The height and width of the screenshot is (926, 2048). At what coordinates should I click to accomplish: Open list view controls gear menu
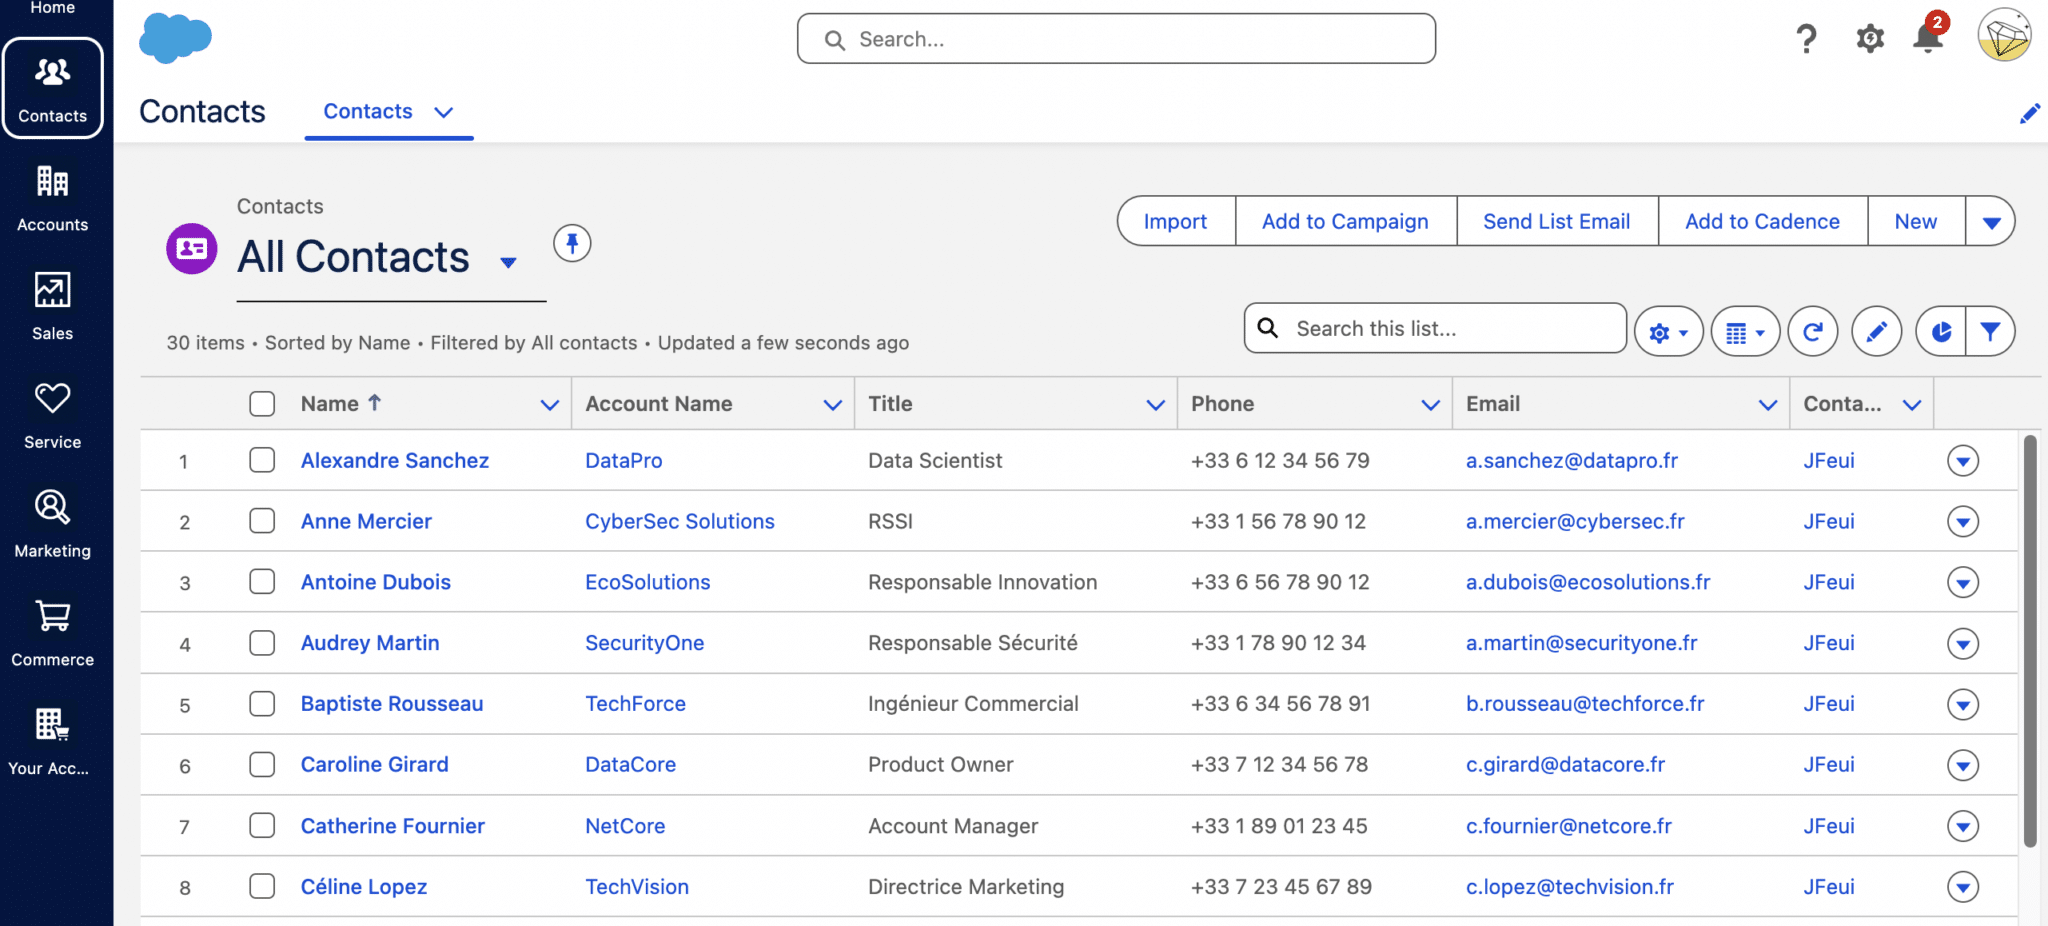1668,332
